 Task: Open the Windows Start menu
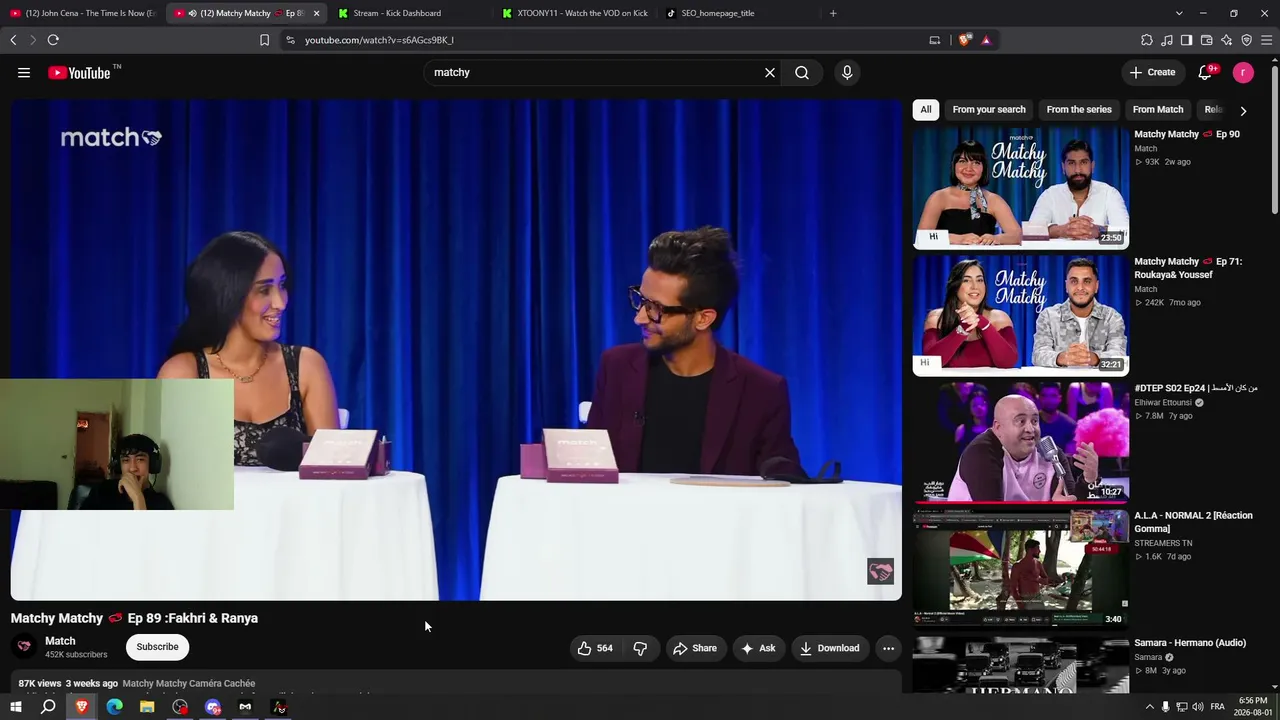pos(16,707)
